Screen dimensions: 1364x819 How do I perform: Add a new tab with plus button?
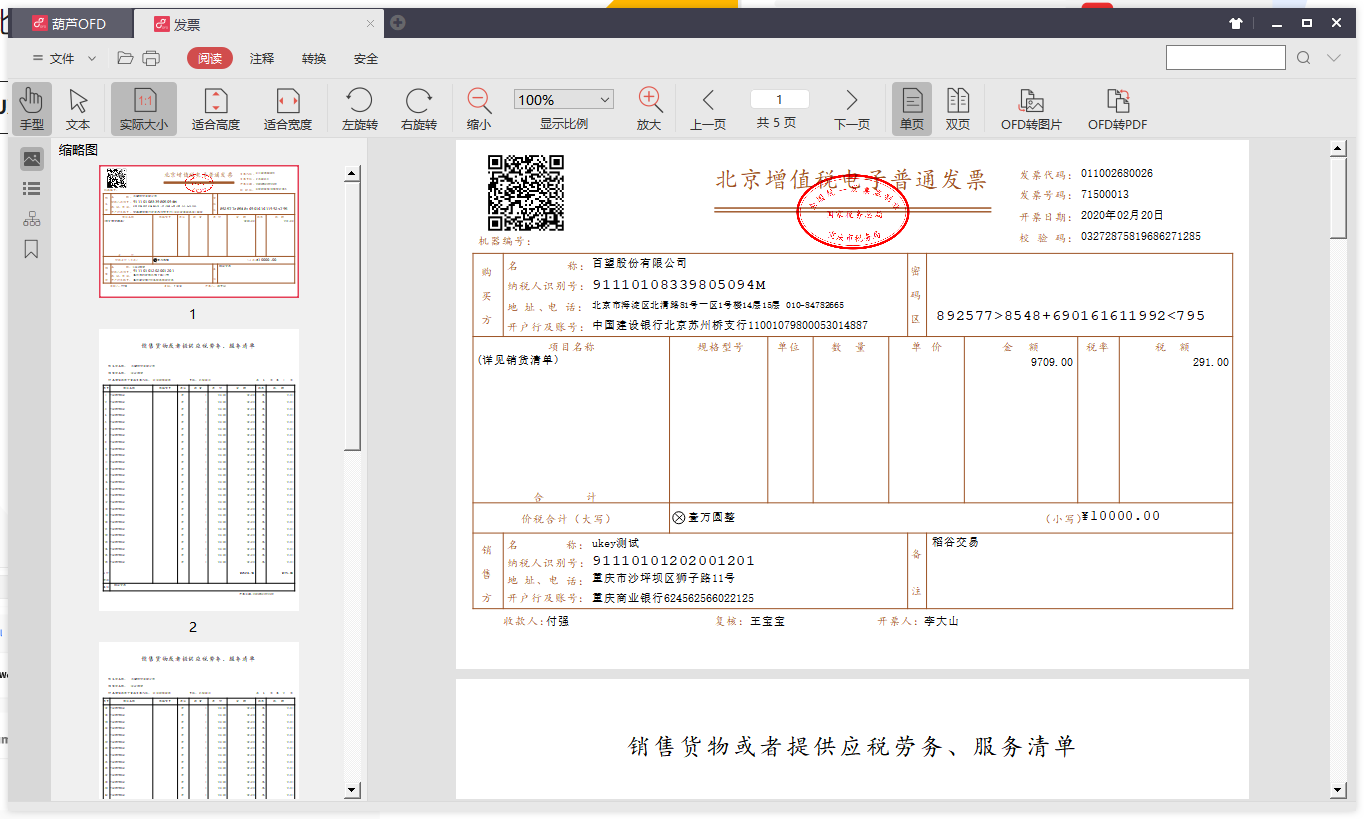click(x=398, y=23)
